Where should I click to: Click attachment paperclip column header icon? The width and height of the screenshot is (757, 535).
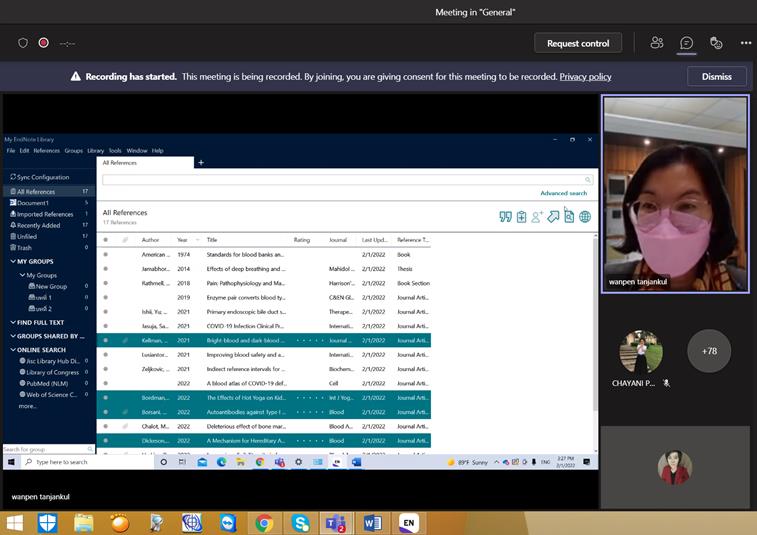pyautogui.click(x=125, y=240)
